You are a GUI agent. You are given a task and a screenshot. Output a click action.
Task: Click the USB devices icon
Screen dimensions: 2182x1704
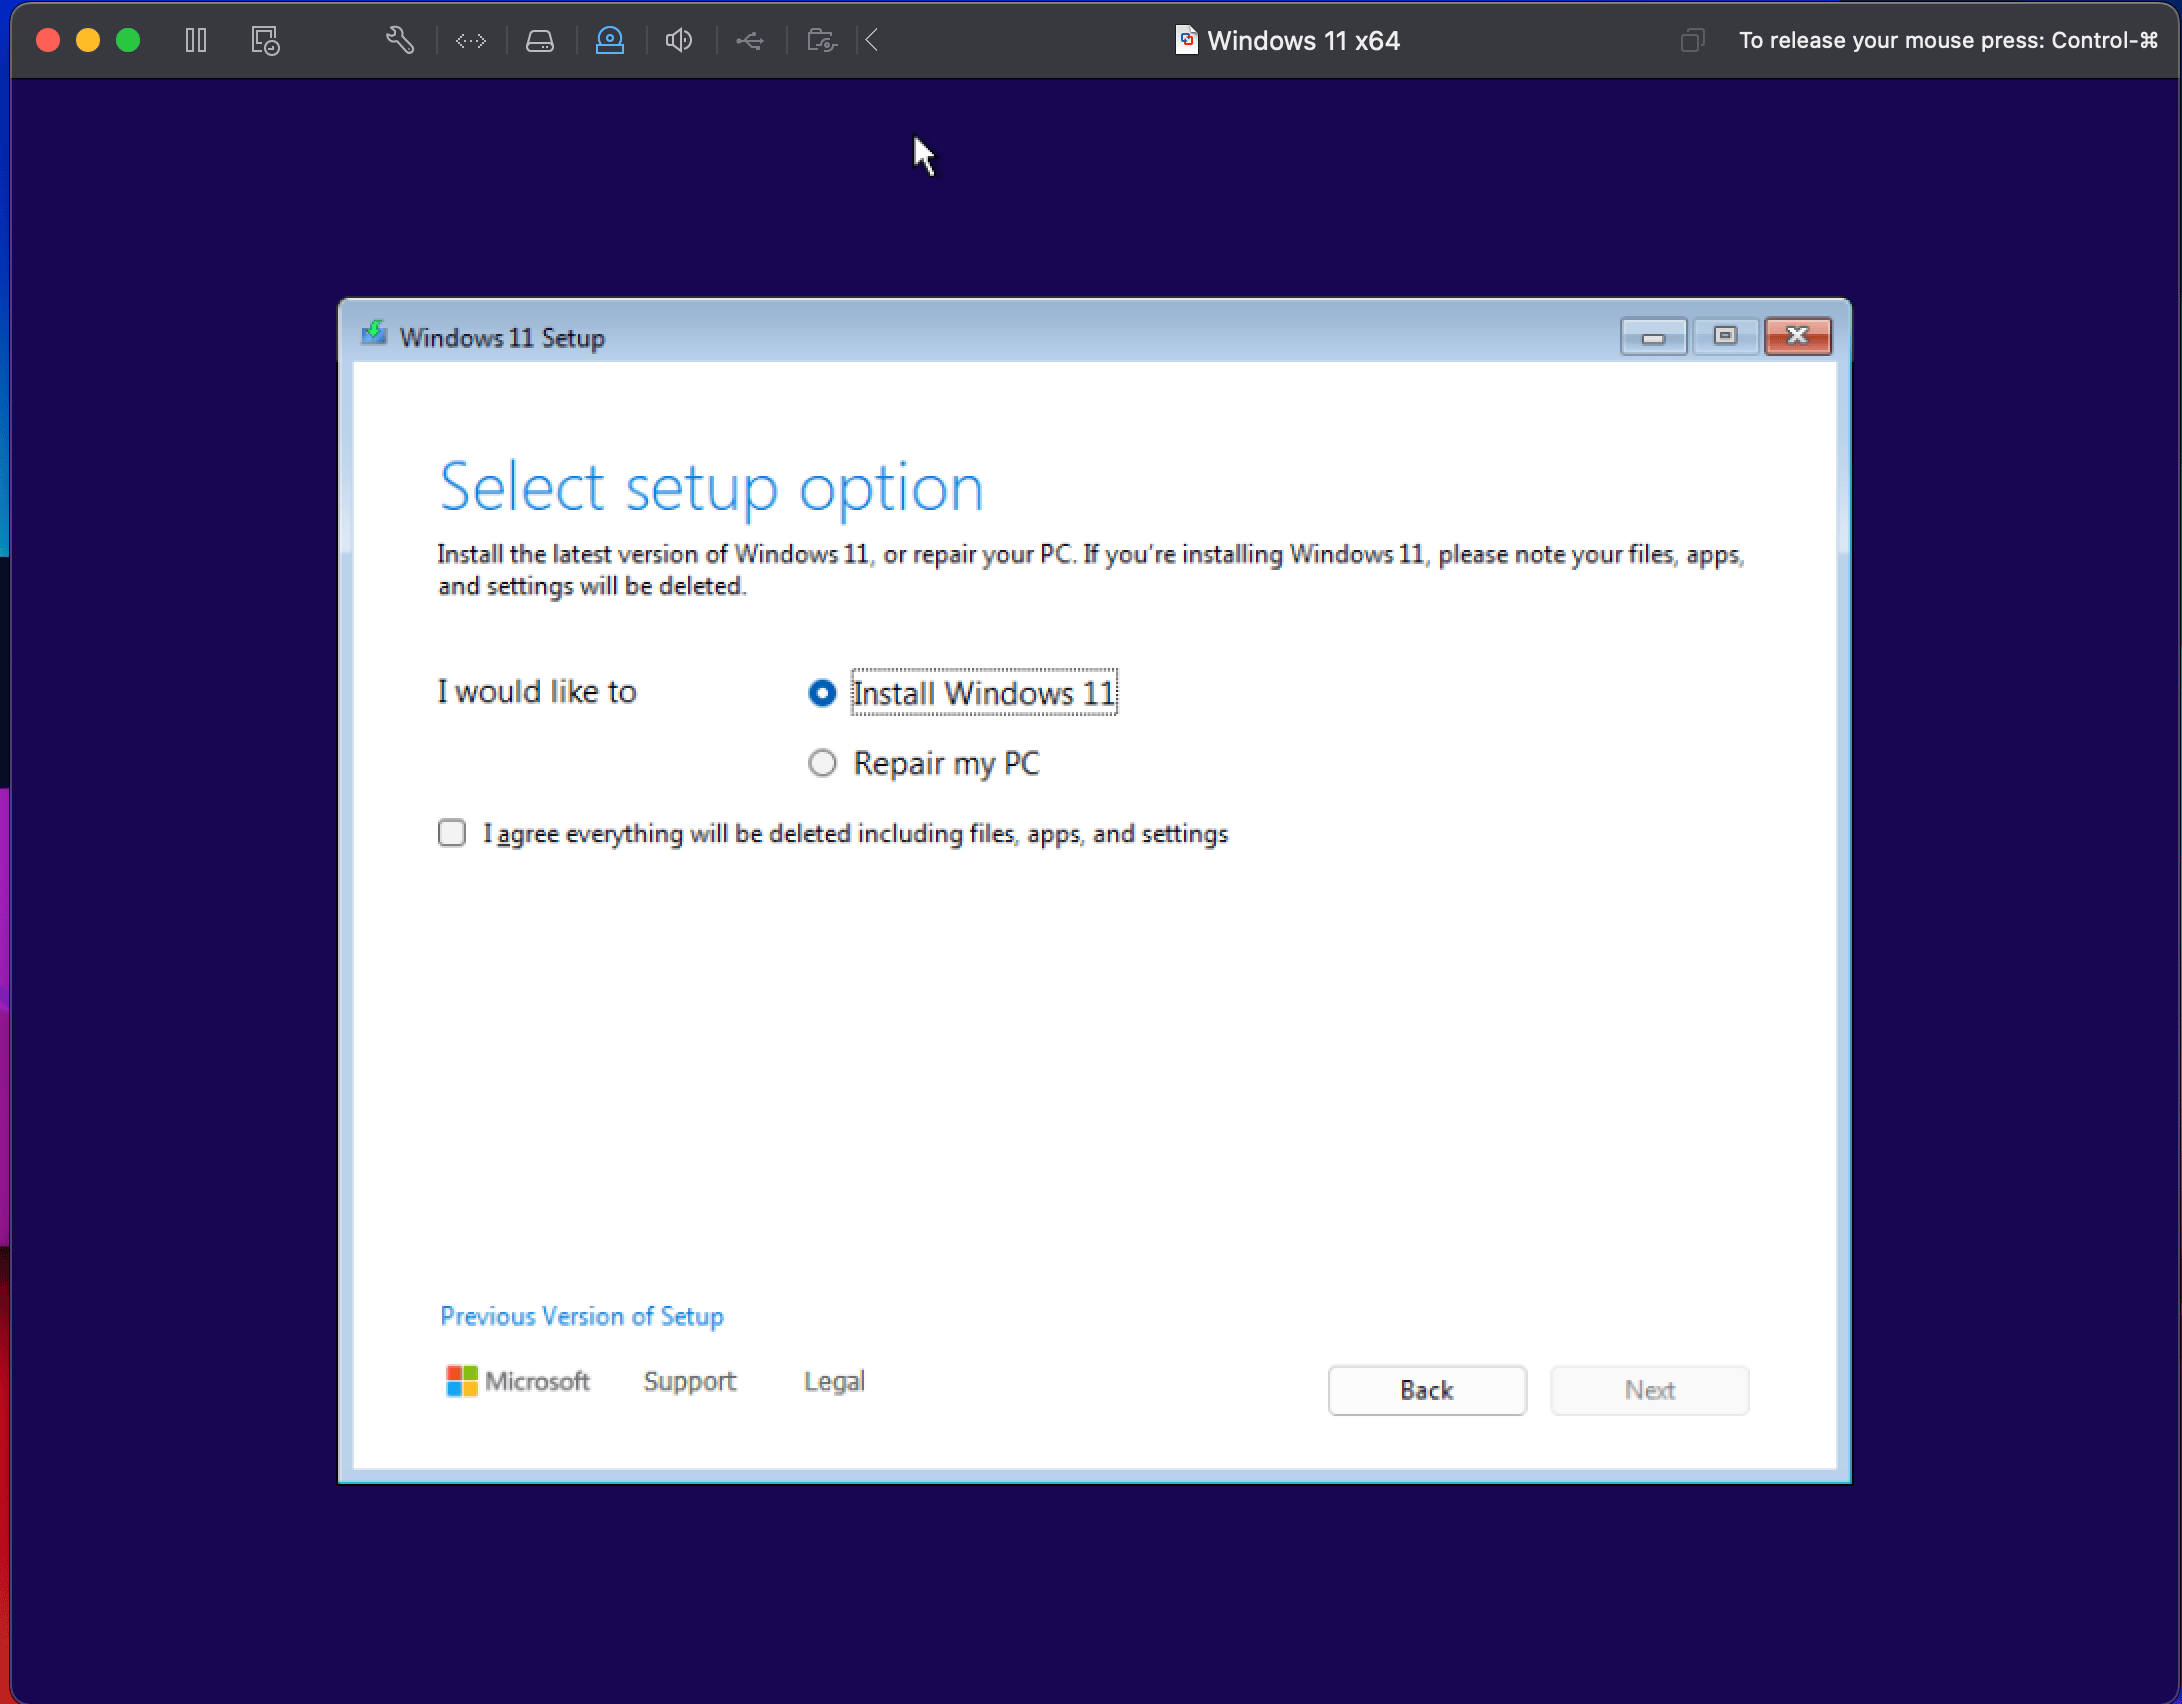(750, 40)
